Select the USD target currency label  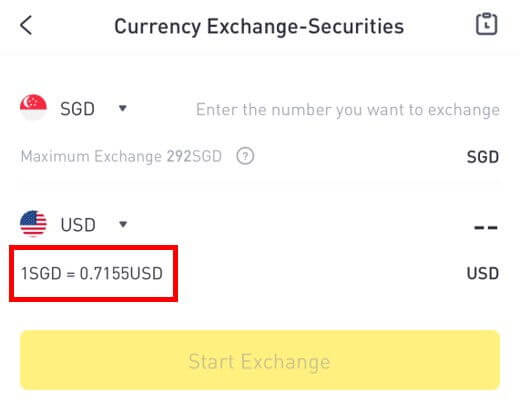tap(78, 225)
